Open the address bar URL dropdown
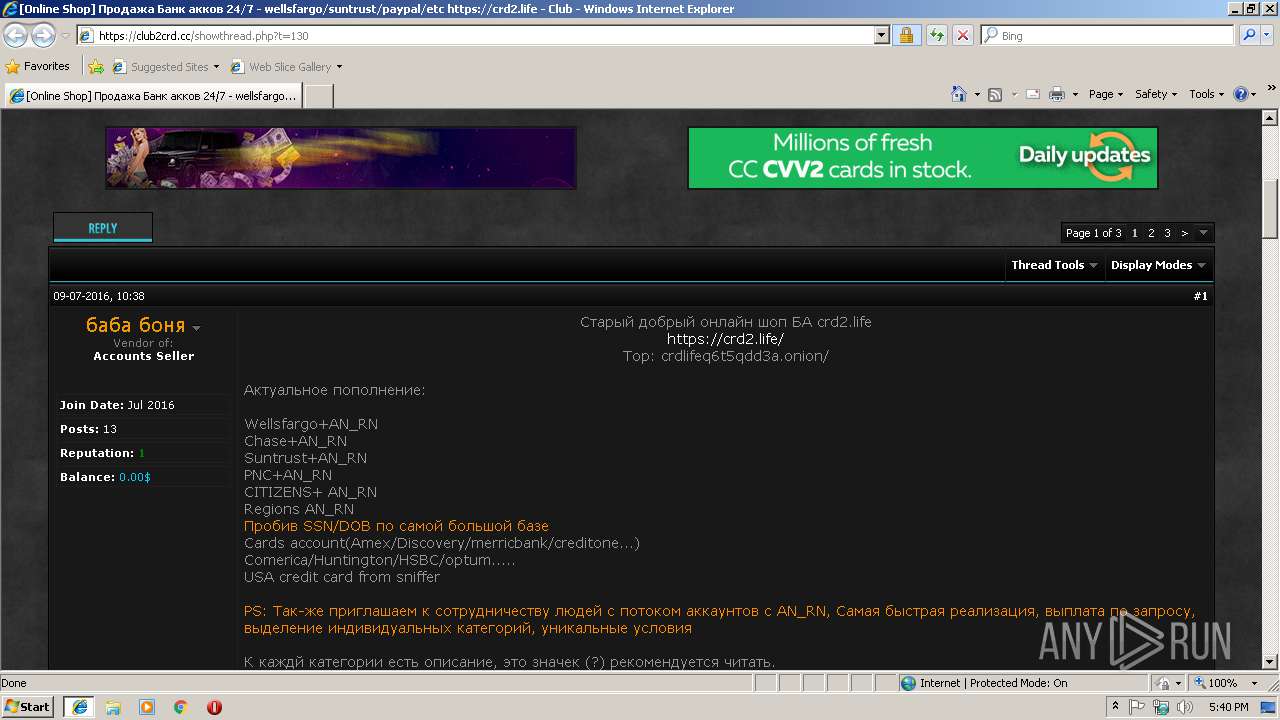Image resolution: width=1280 pixels, height=720 pixels. pyautogui.click(x=881, y=35)
